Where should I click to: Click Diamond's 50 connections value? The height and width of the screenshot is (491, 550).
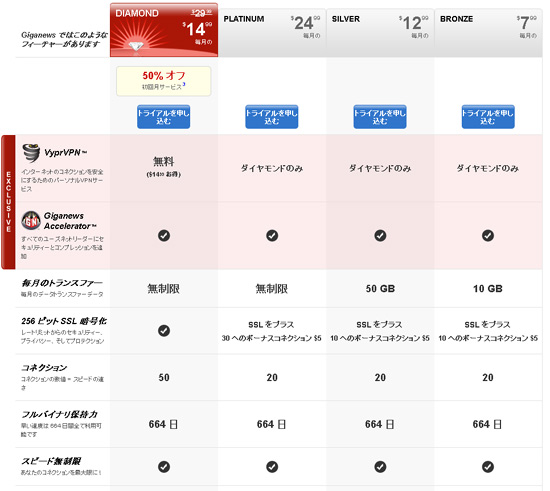point(164,378)
